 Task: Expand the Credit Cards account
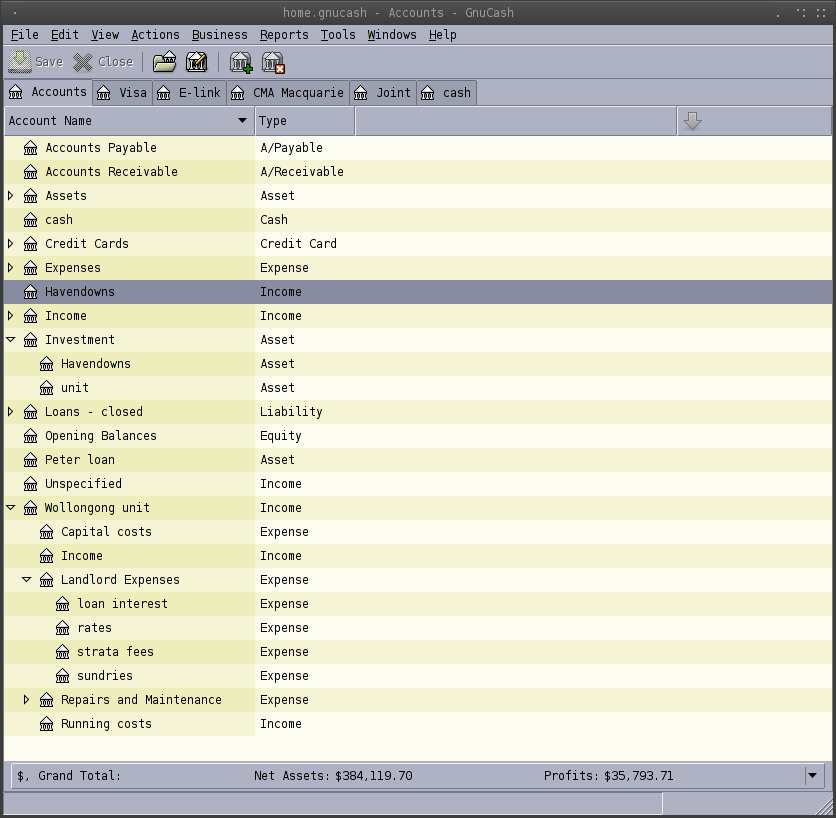point(11,244)
